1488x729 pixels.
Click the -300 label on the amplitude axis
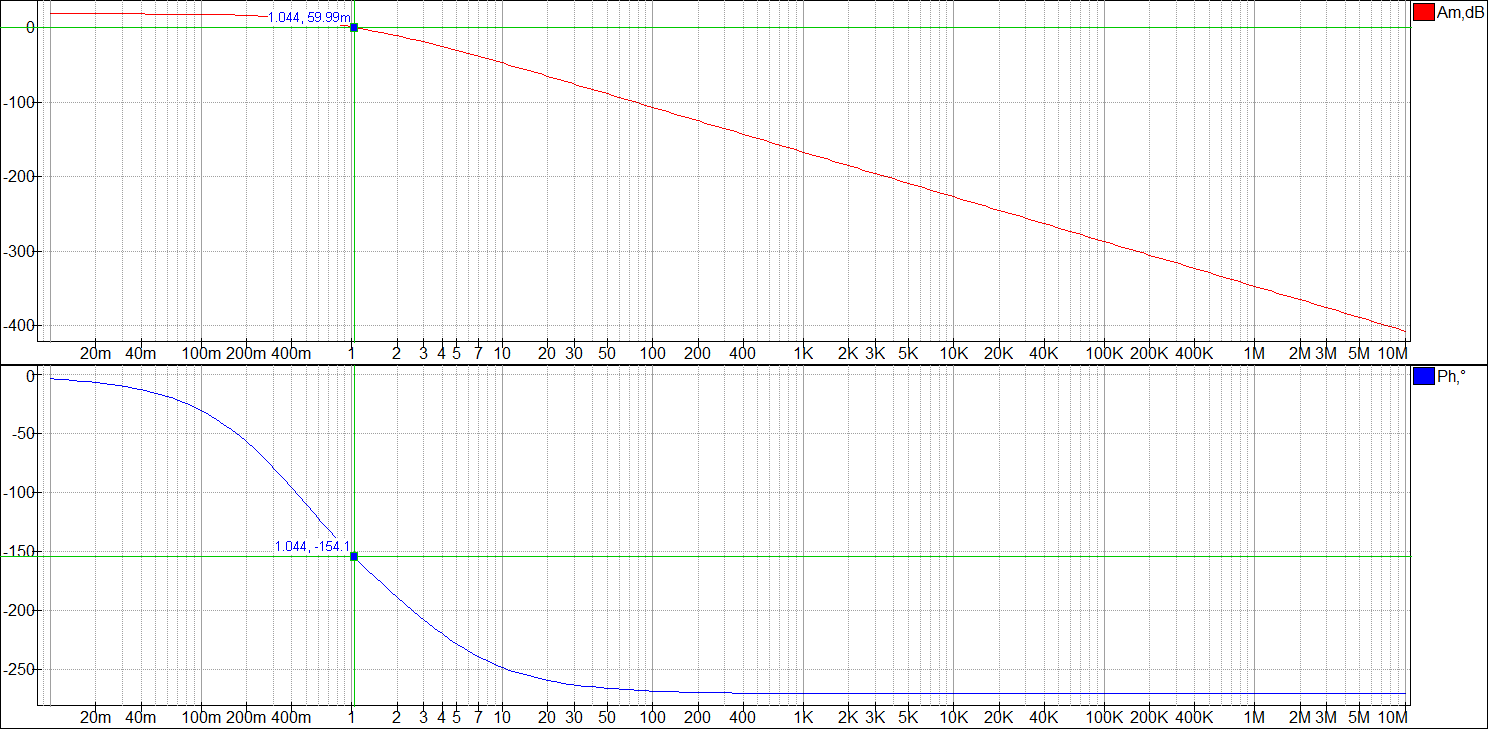(x=21, y=251)
